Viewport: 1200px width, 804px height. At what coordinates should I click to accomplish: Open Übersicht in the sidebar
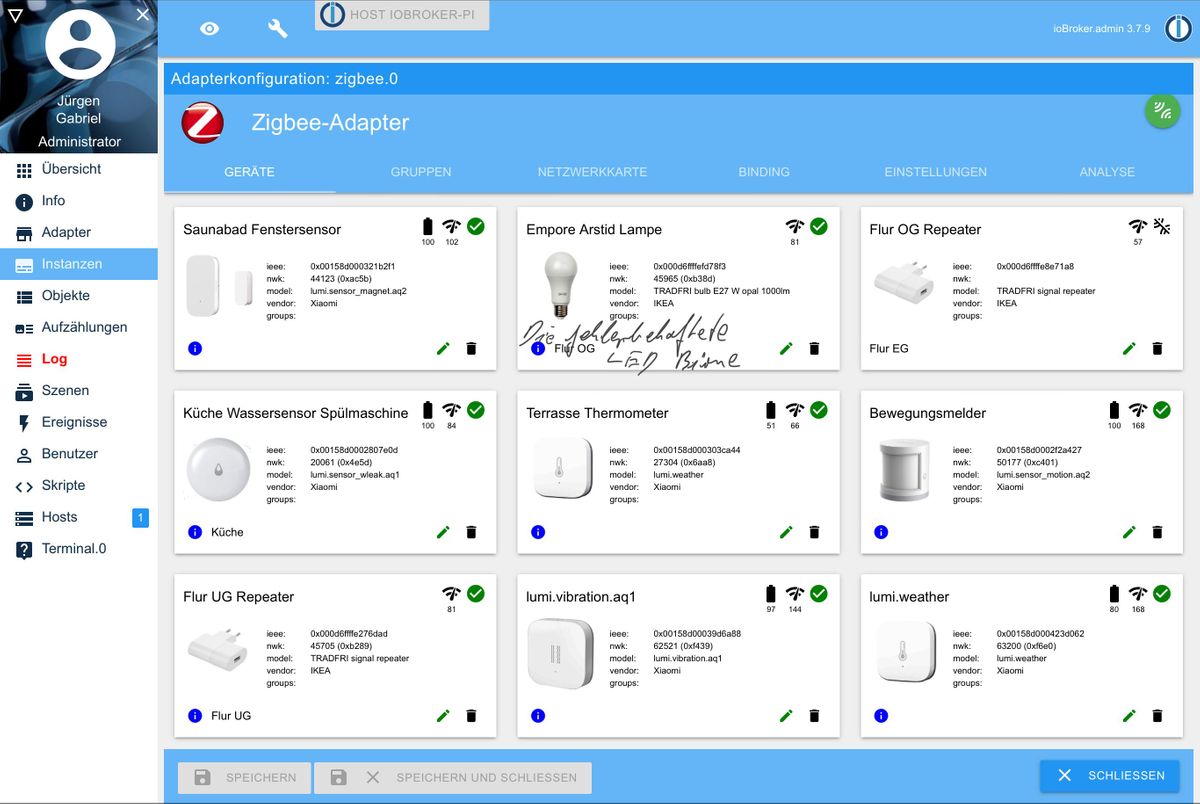coord(79,169)
